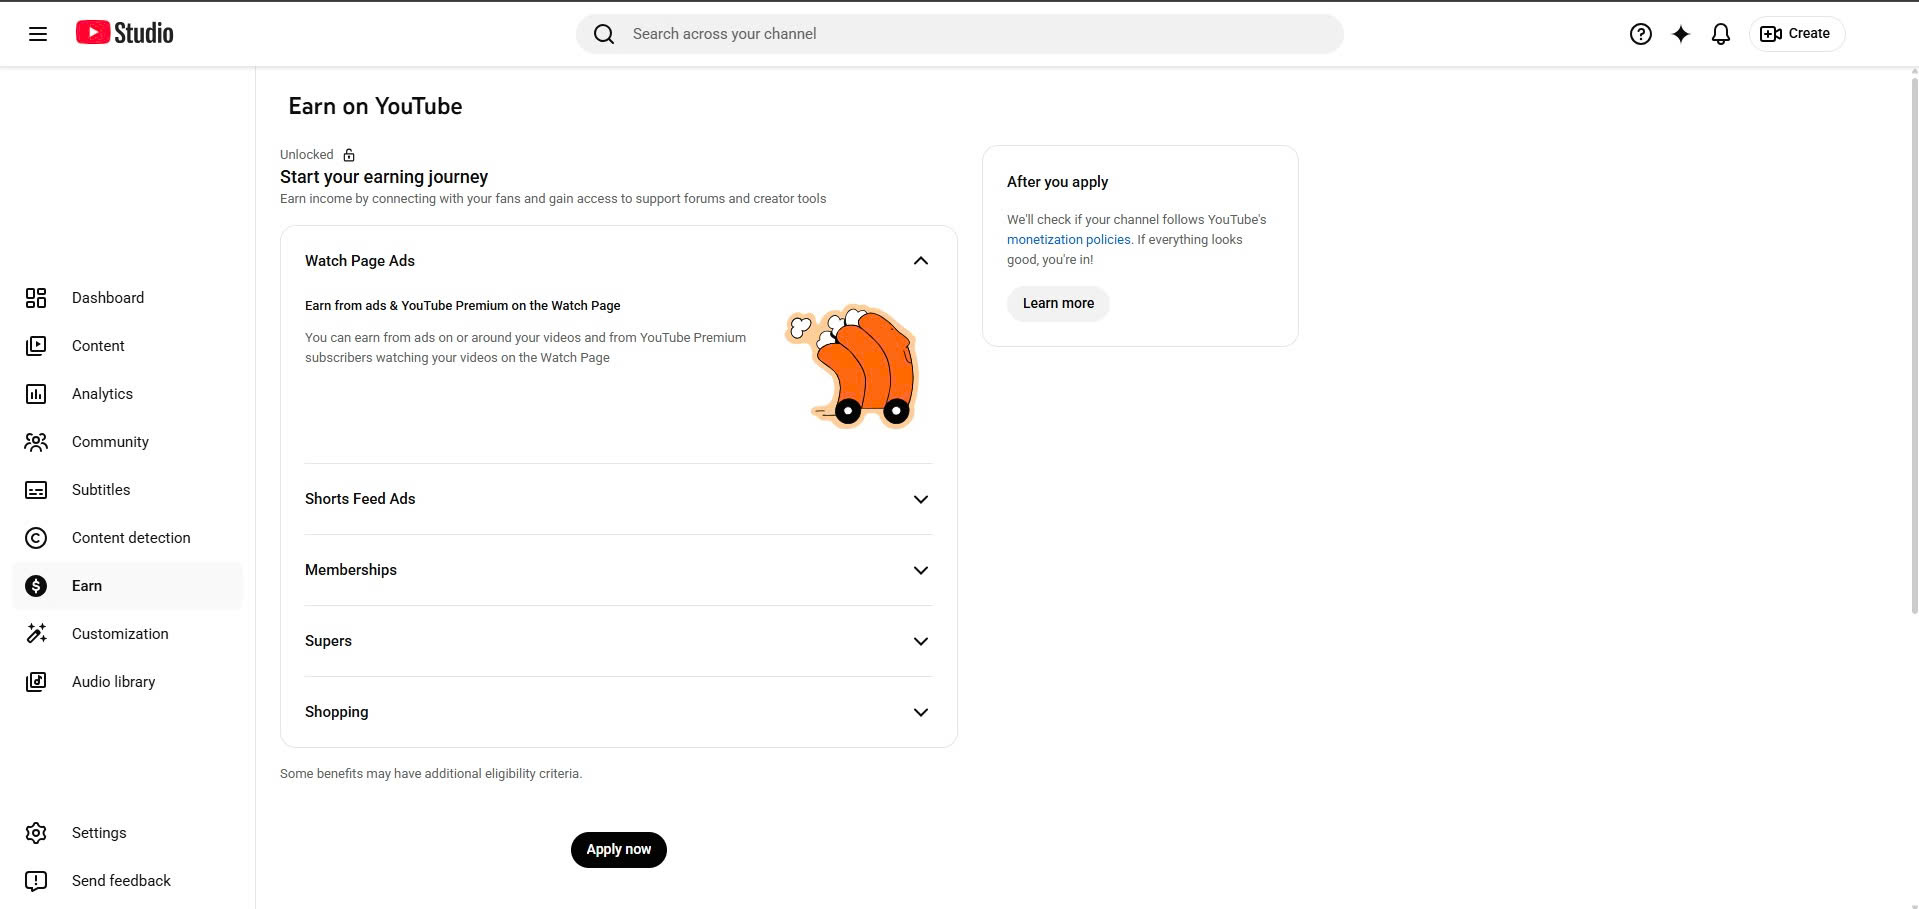Click the Search across your channel field
1919x909 pixels.
(960, 34)
